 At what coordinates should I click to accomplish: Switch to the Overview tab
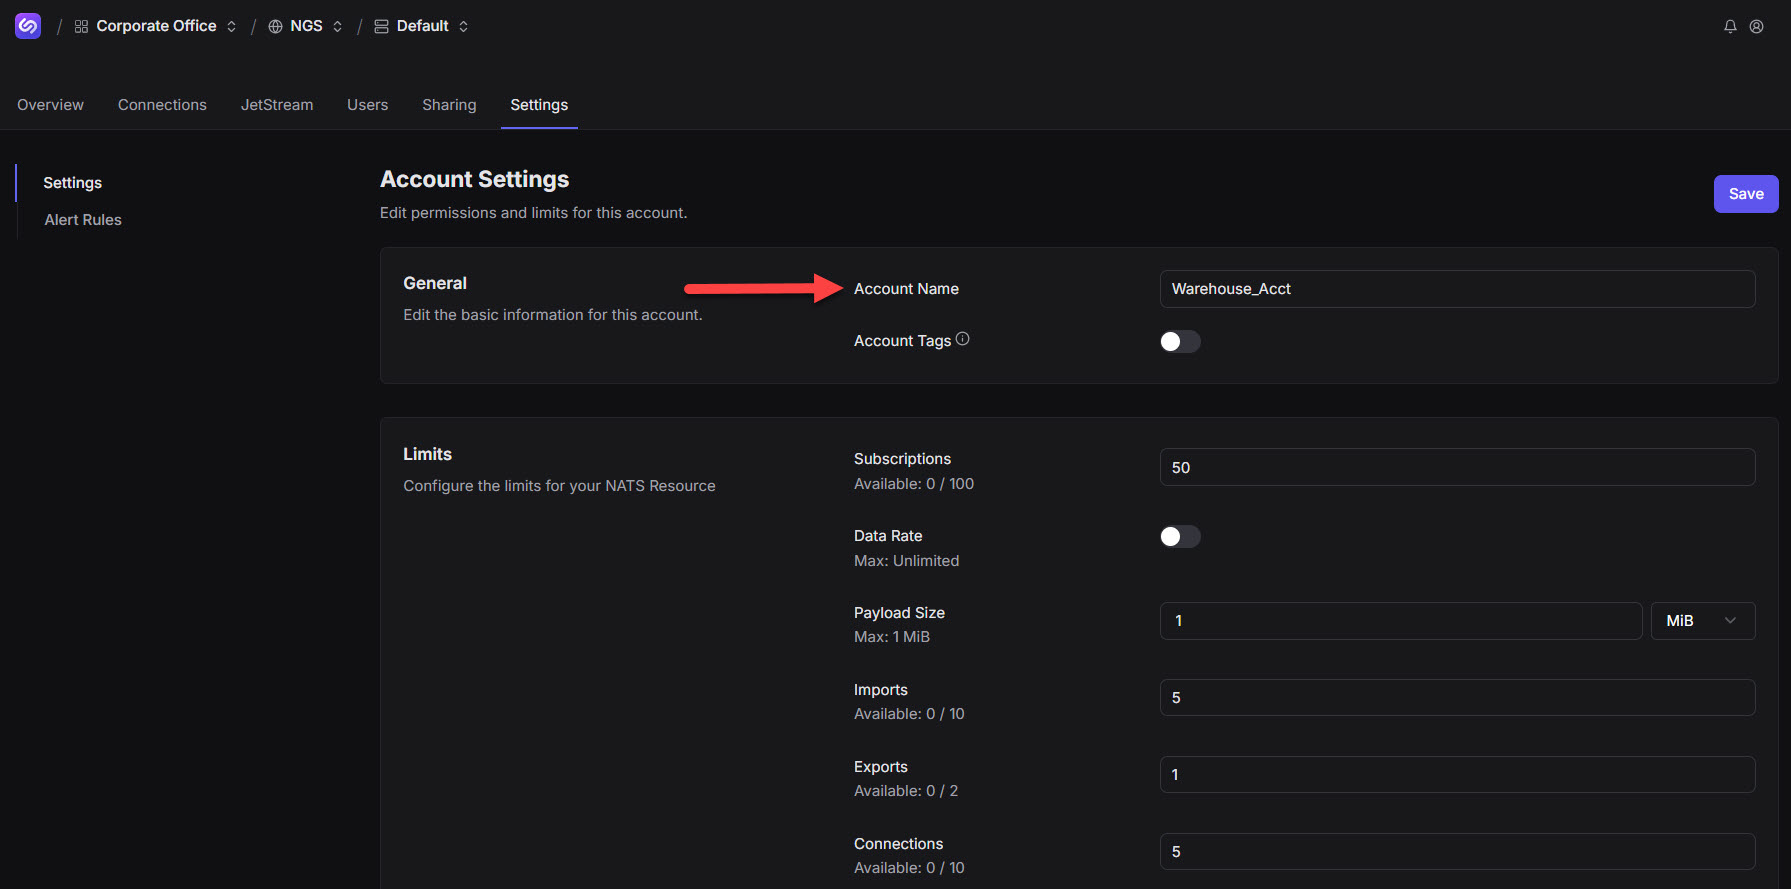pos(50,105)
